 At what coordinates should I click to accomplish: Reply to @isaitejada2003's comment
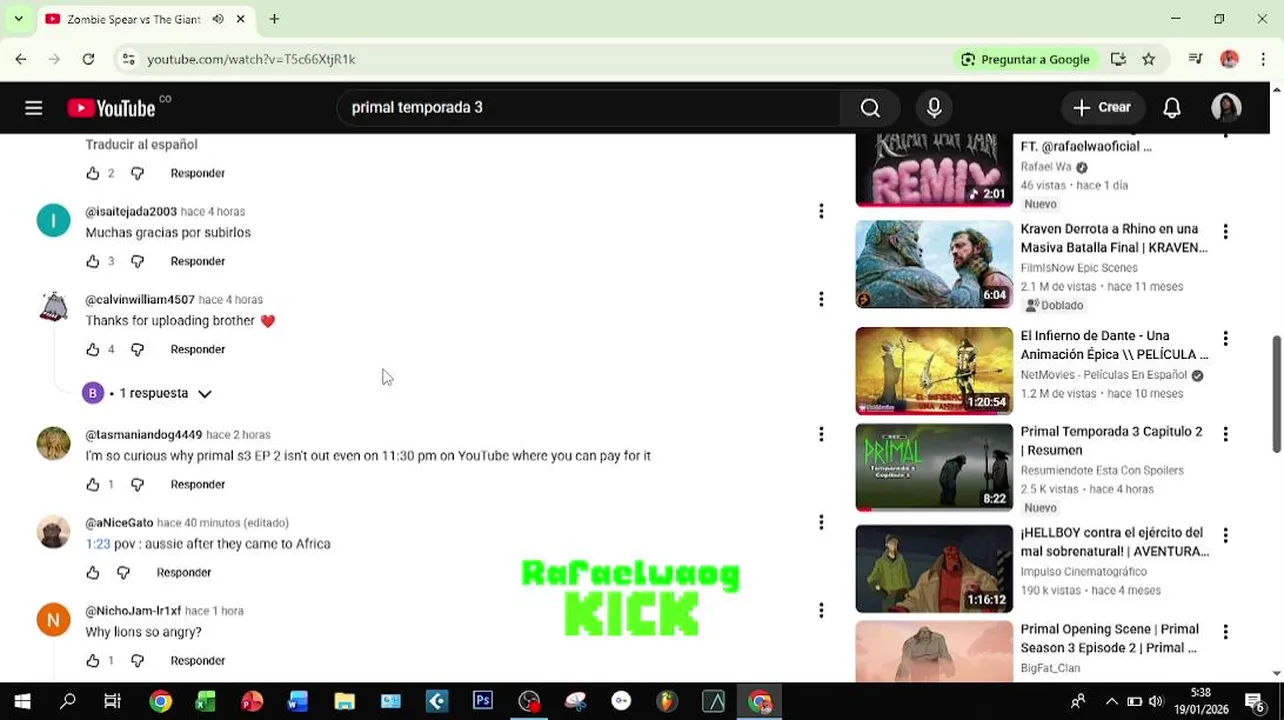tap(198, 261)
